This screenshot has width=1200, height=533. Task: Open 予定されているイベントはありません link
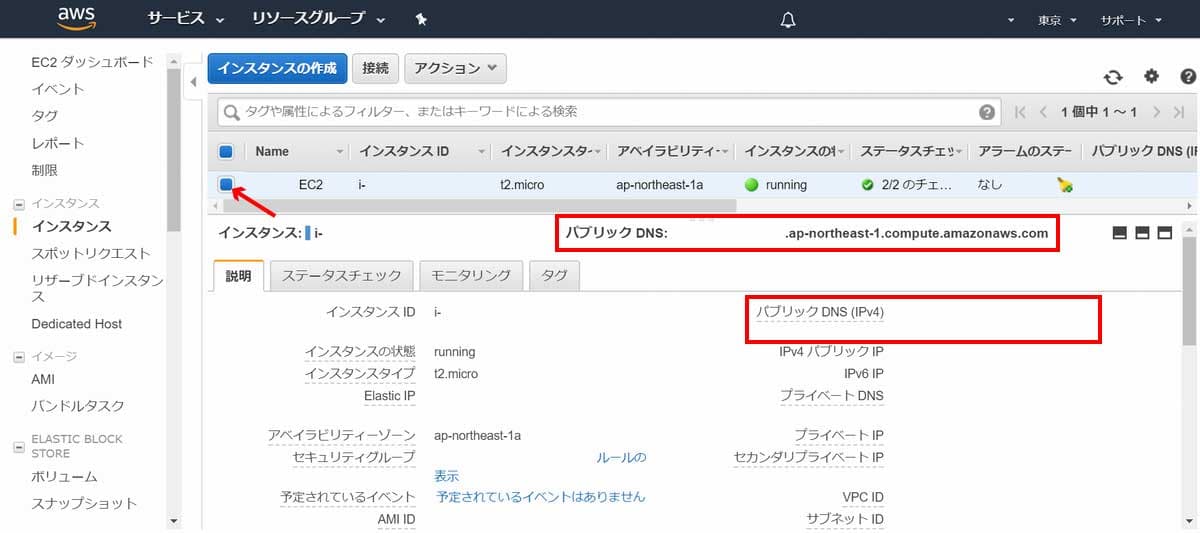[x=541, y=496]
